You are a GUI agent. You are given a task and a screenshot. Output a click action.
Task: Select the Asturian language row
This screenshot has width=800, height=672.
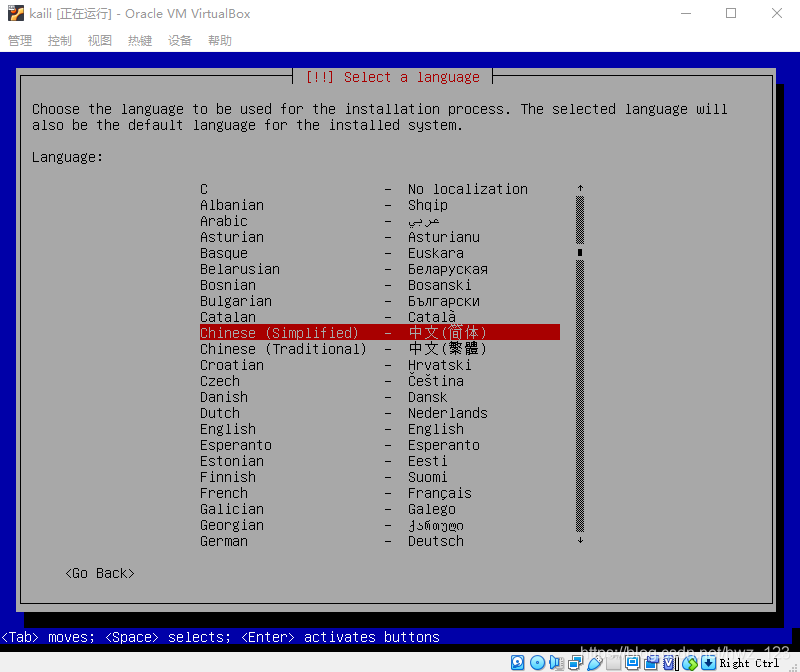[x=380, y=237]
